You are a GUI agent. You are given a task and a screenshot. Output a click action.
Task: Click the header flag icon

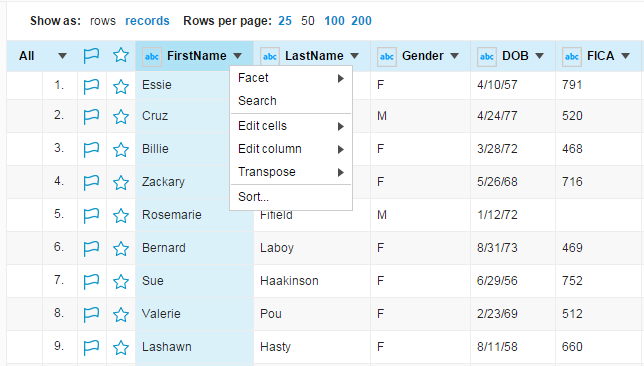91,55
